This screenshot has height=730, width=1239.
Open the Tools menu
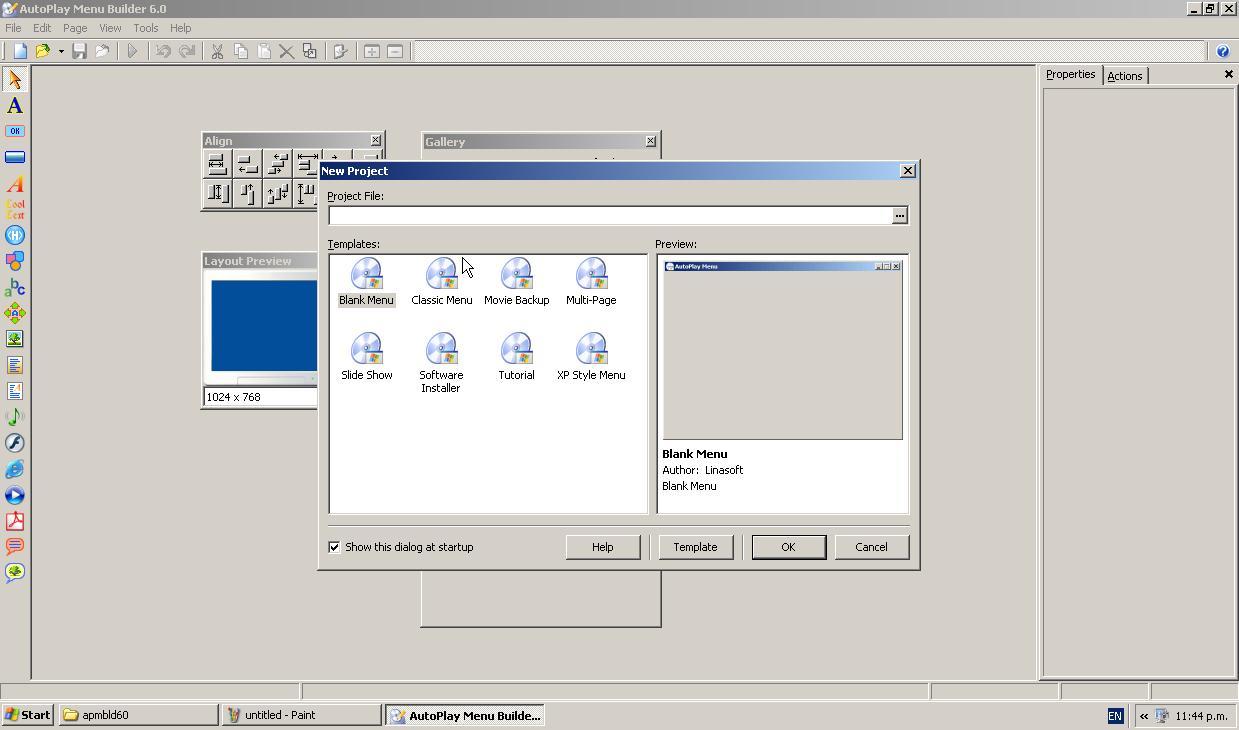pos(145,28)
